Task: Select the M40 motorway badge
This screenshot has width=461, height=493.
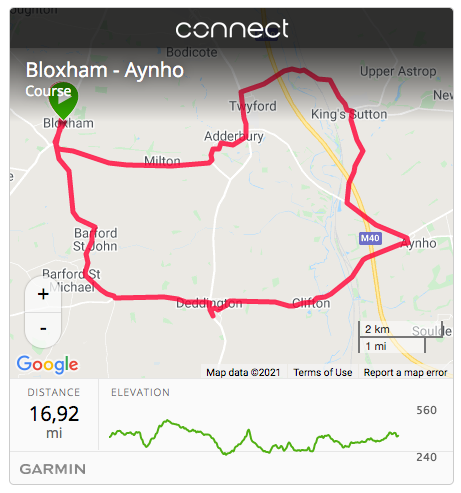Action: tap(370, 238)
